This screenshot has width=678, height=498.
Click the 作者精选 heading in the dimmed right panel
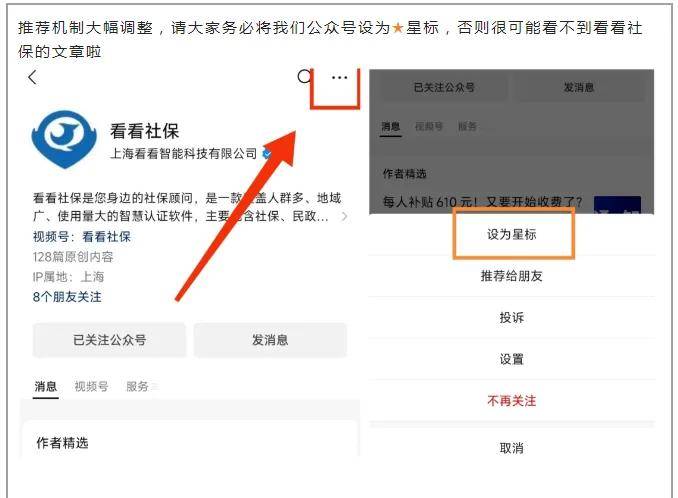[x=404, y=174]
